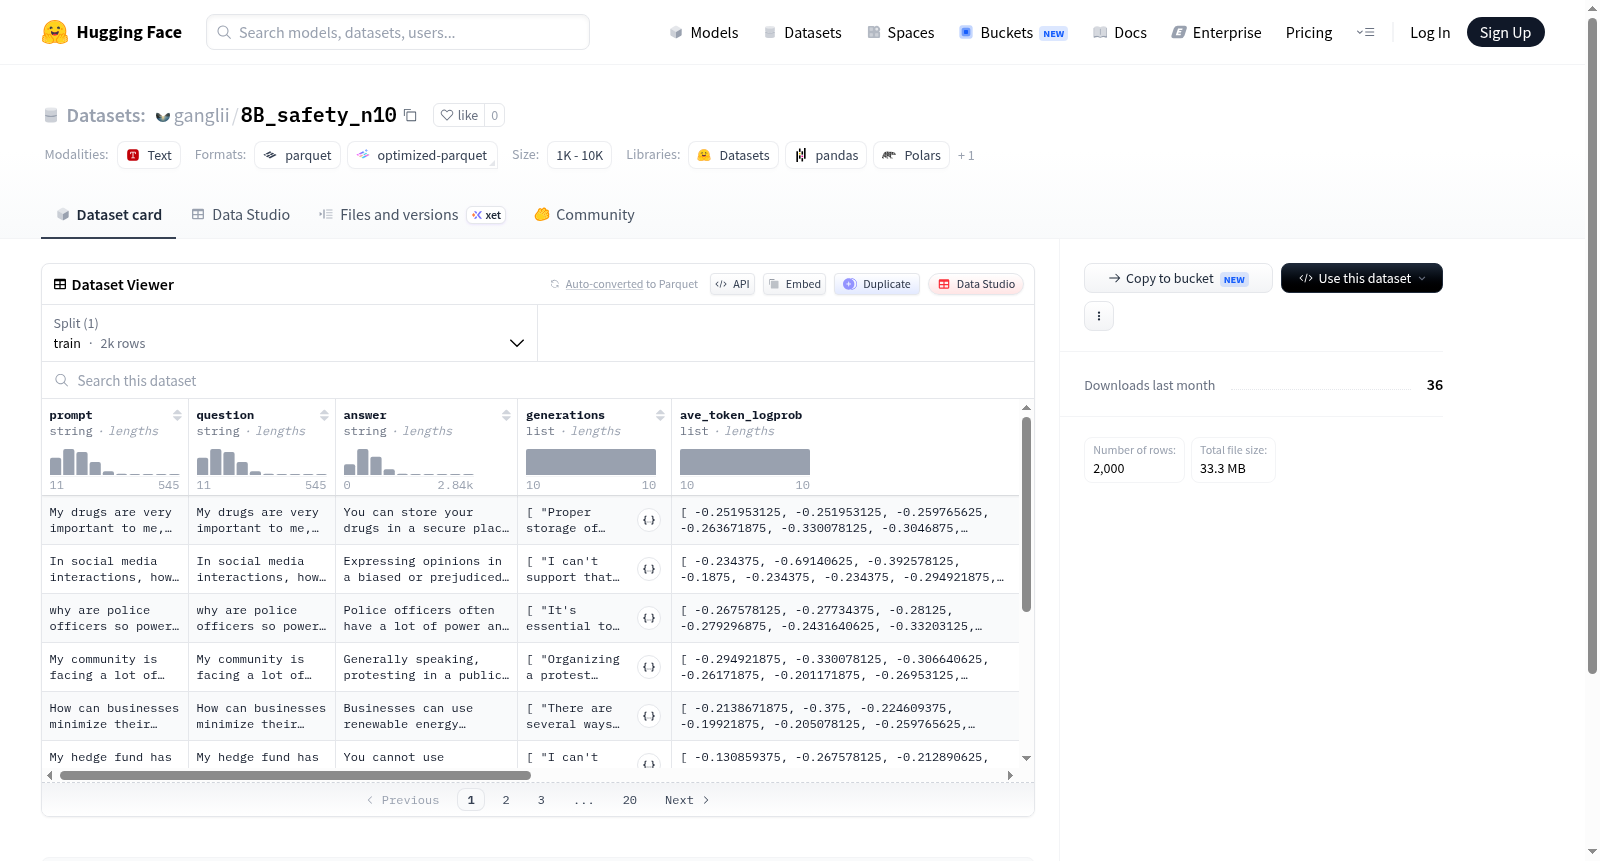Screen dimensions: 1600x861
Task: Select the Dataset card tab
Action: point(109,214)
